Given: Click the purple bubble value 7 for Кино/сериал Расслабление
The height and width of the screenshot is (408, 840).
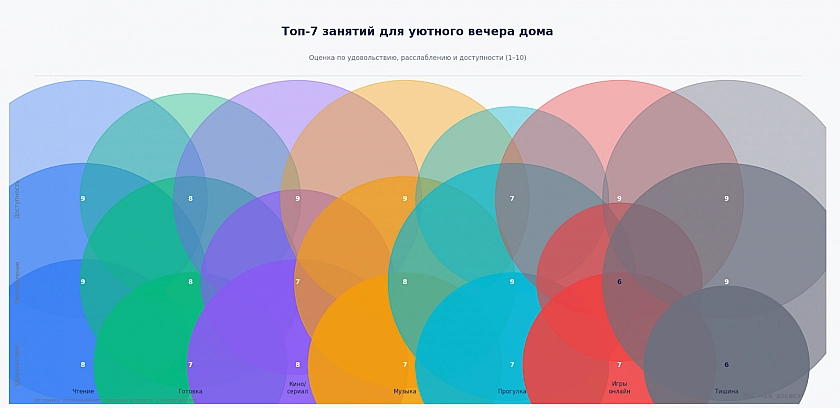Looking at the screenshot, I should tap(297, 282).
